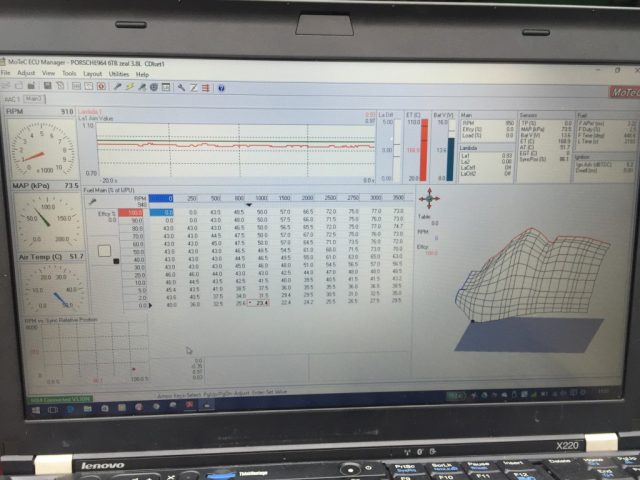
Task: Click the window grid toolbar icon
Action: click(x=166, y=87)
